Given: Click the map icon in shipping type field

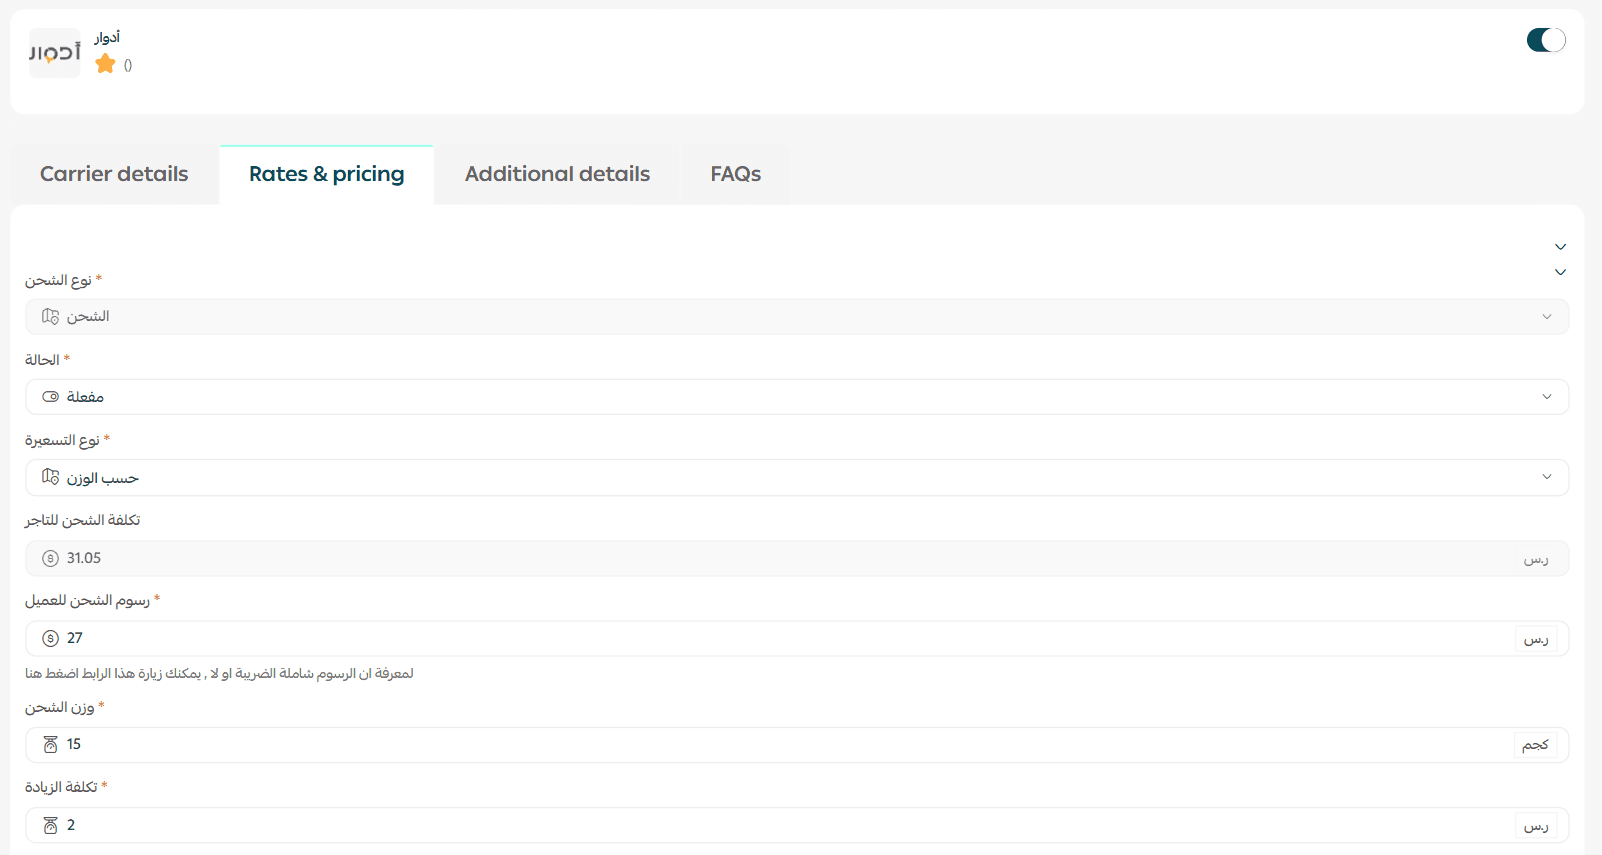Looking at the screenshot, I should click(50, 317).
